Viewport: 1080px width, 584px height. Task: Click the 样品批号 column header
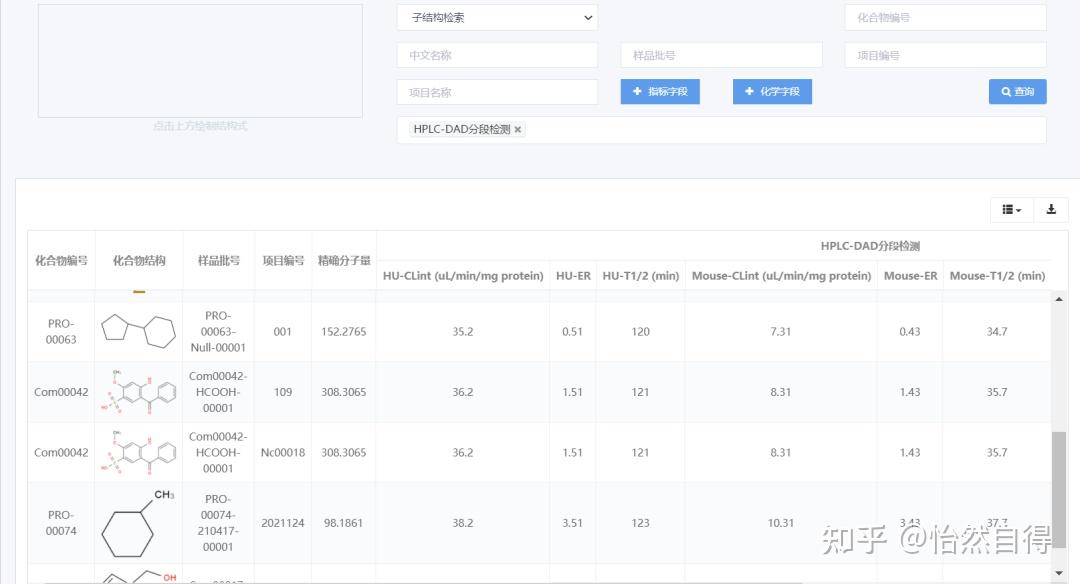click(x=218, y=260)
